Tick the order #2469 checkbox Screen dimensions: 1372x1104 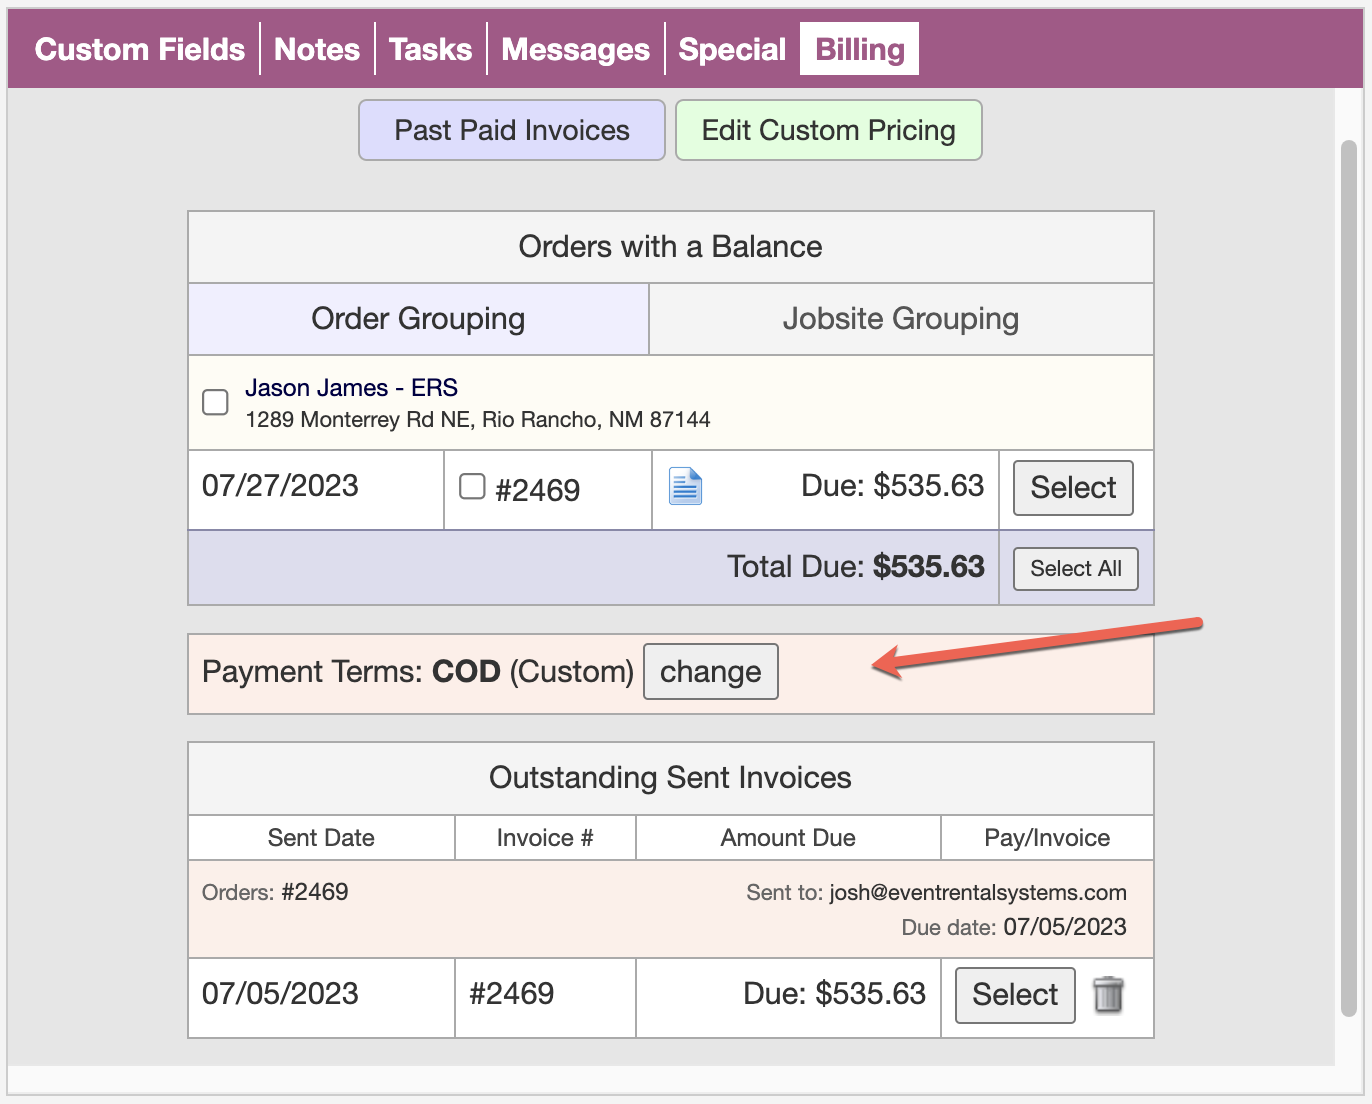(x=472, y=487)
